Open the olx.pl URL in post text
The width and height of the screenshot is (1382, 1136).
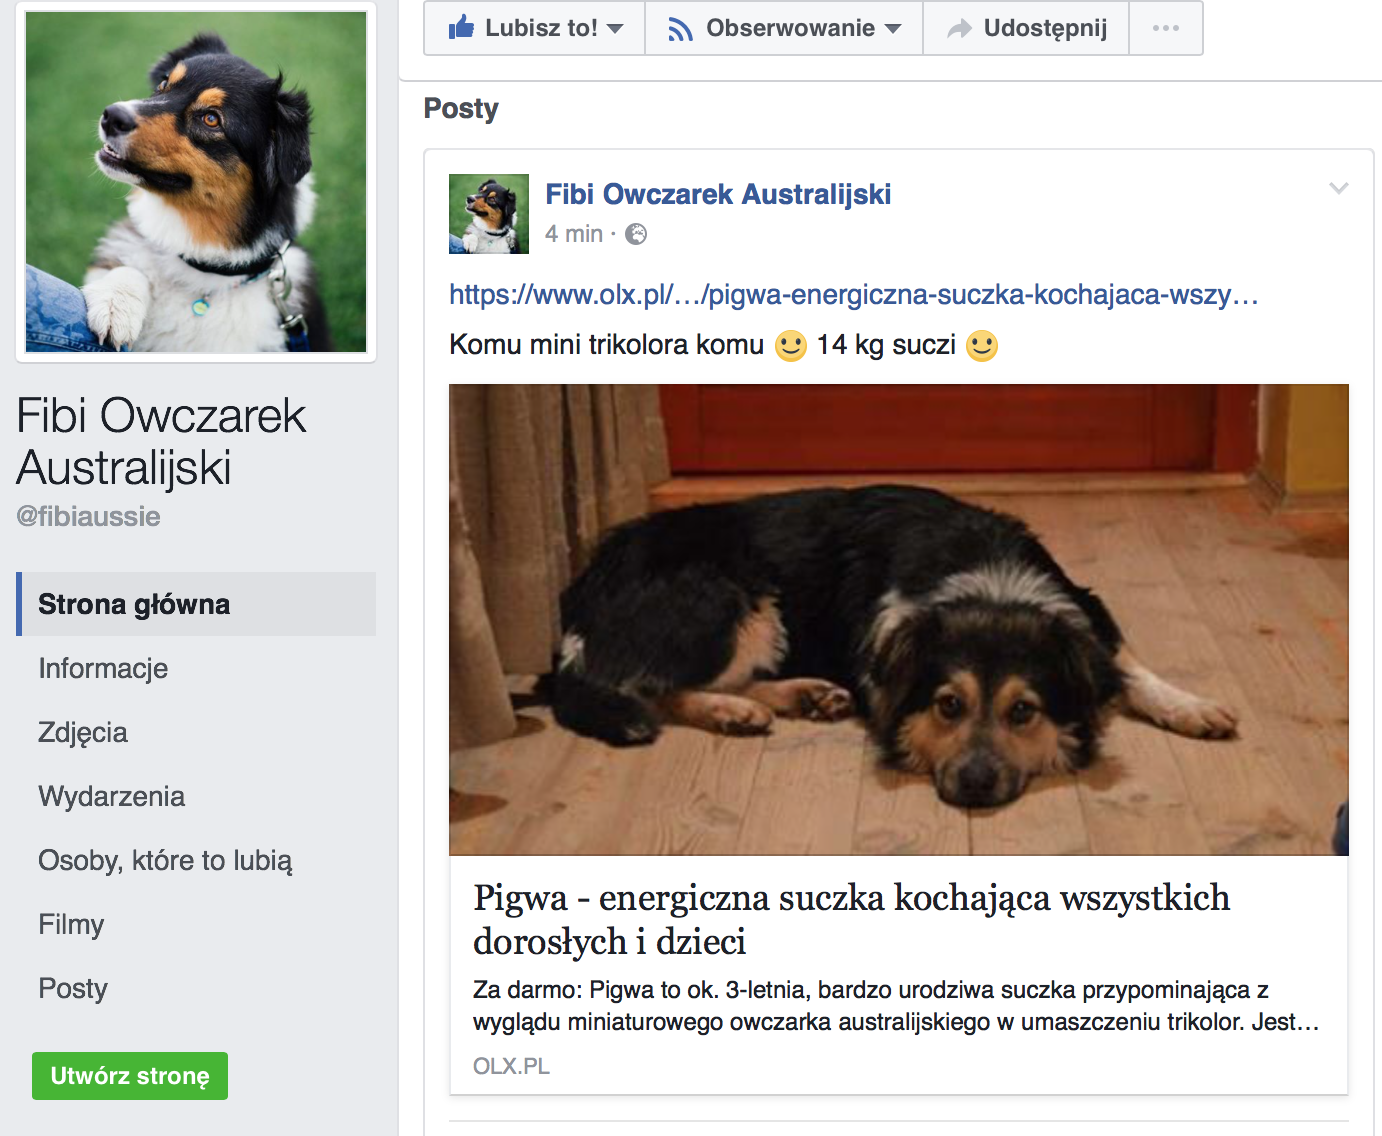(853, 294)
